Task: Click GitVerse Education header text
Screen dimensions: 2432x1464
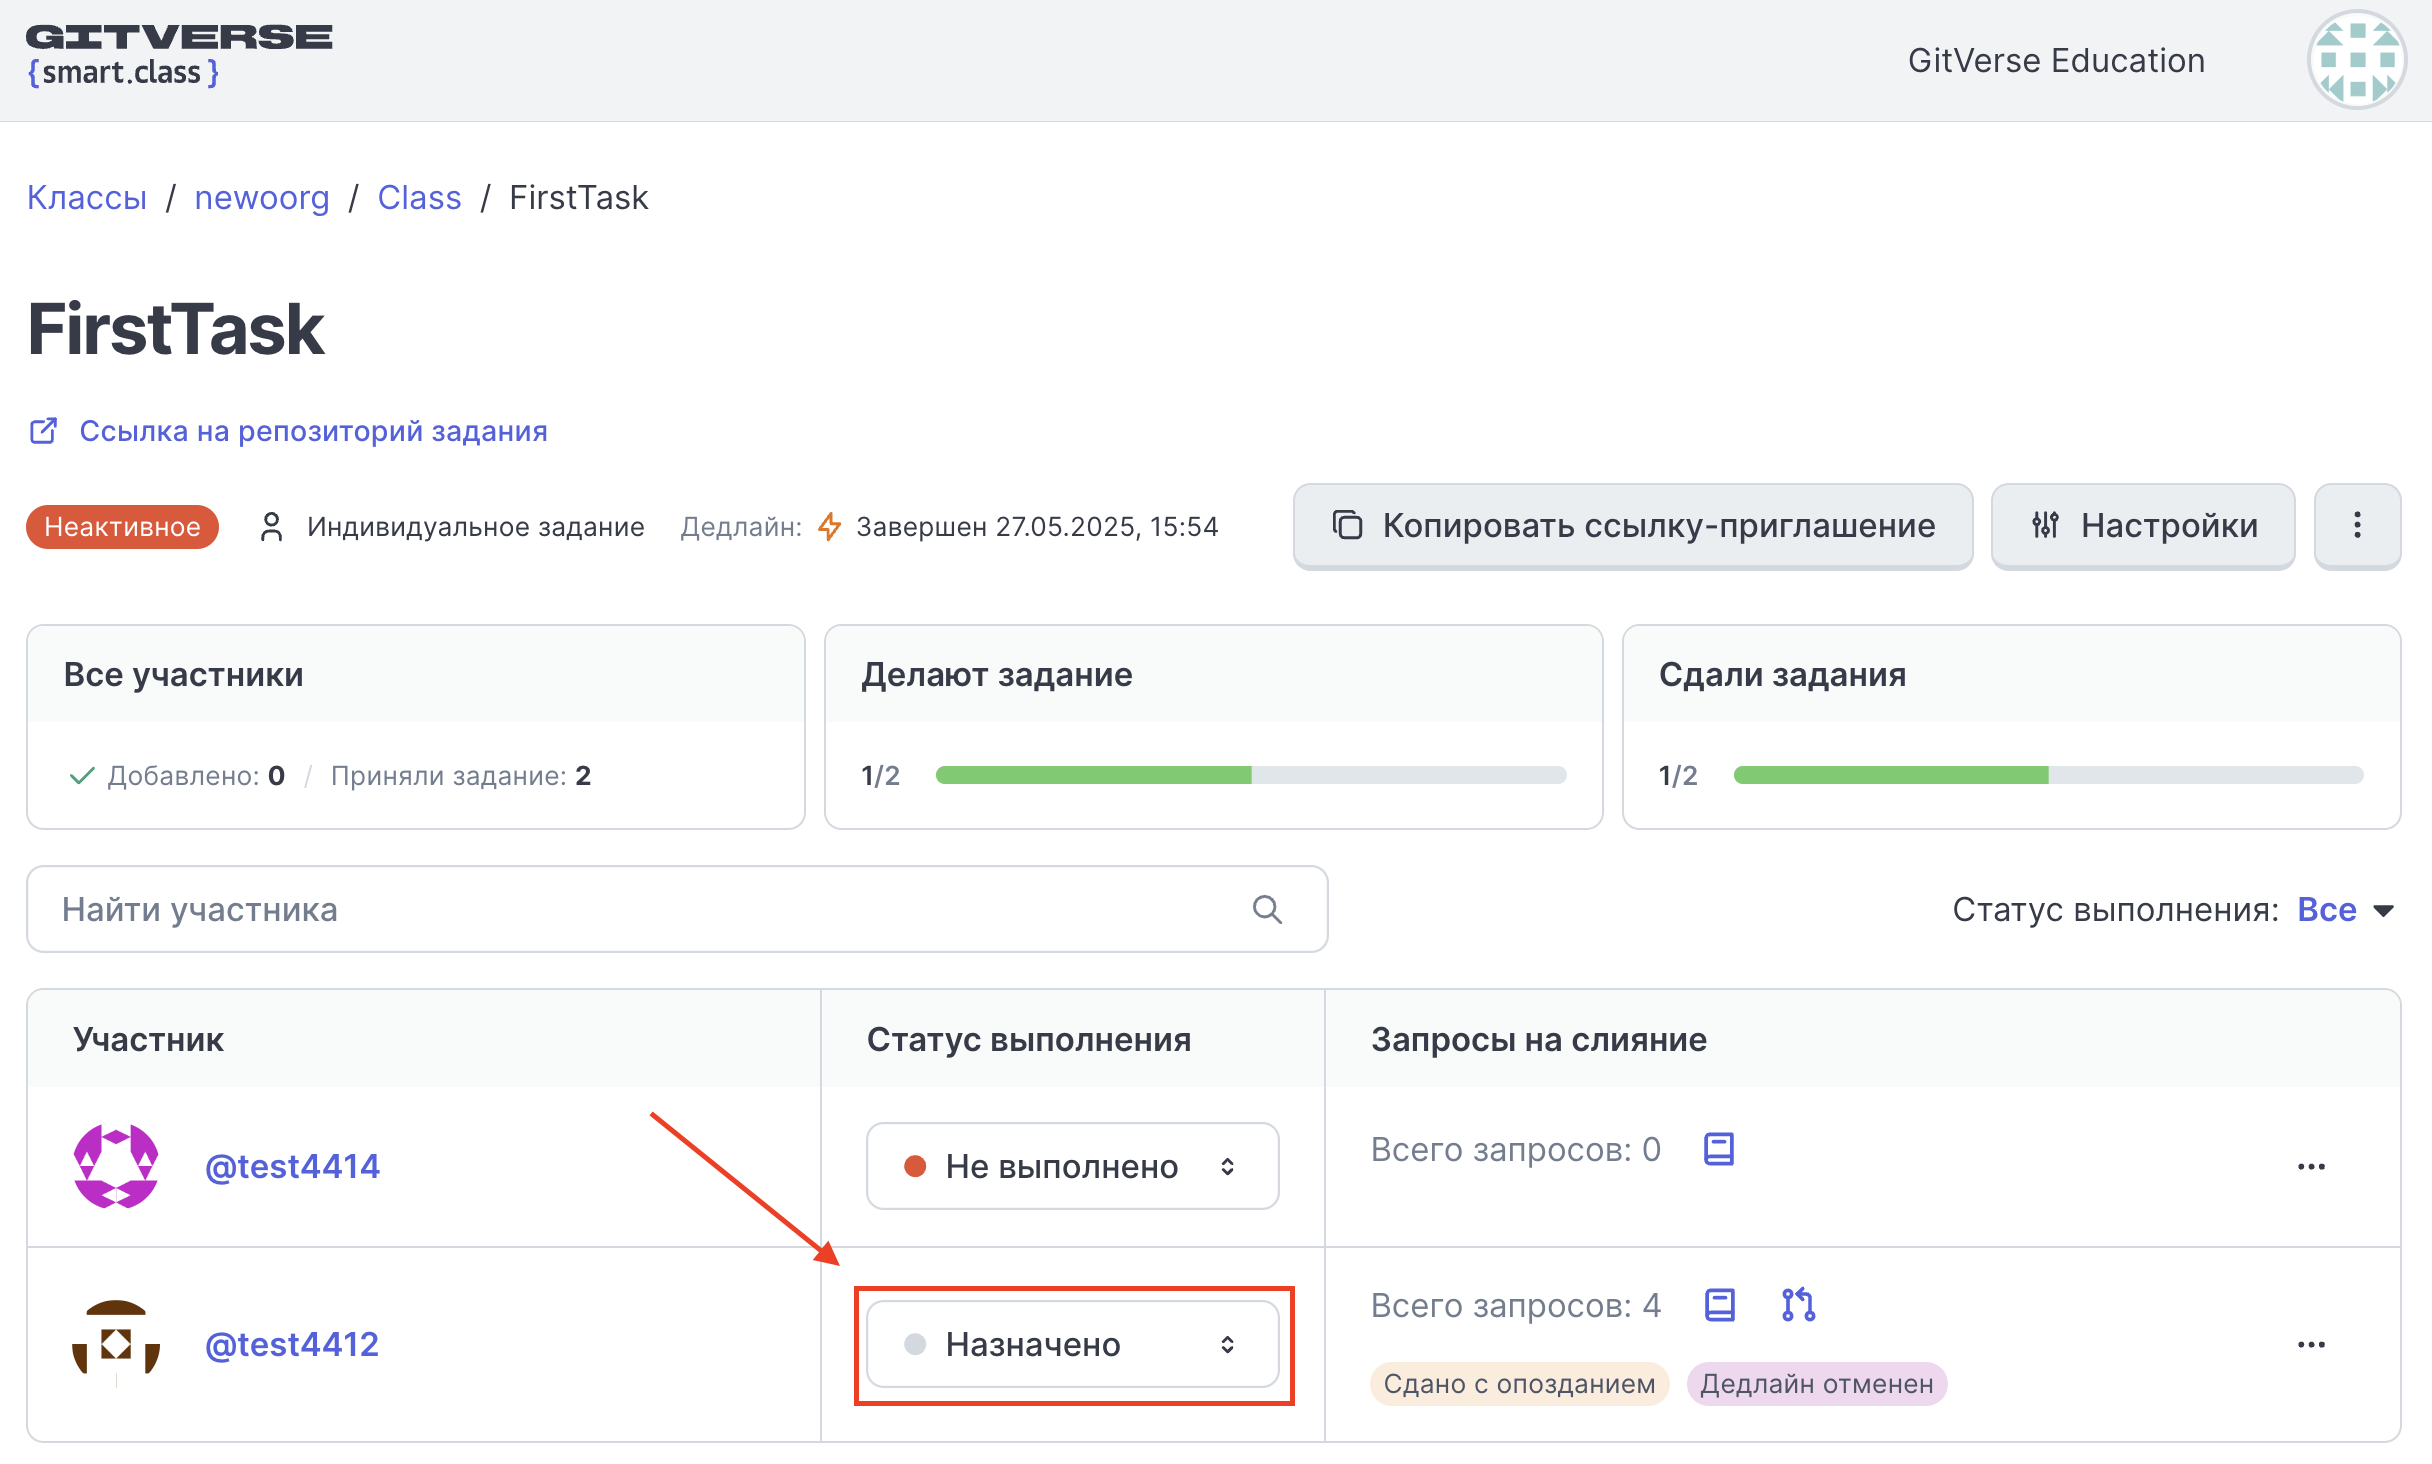Action: click(2056, 60)
